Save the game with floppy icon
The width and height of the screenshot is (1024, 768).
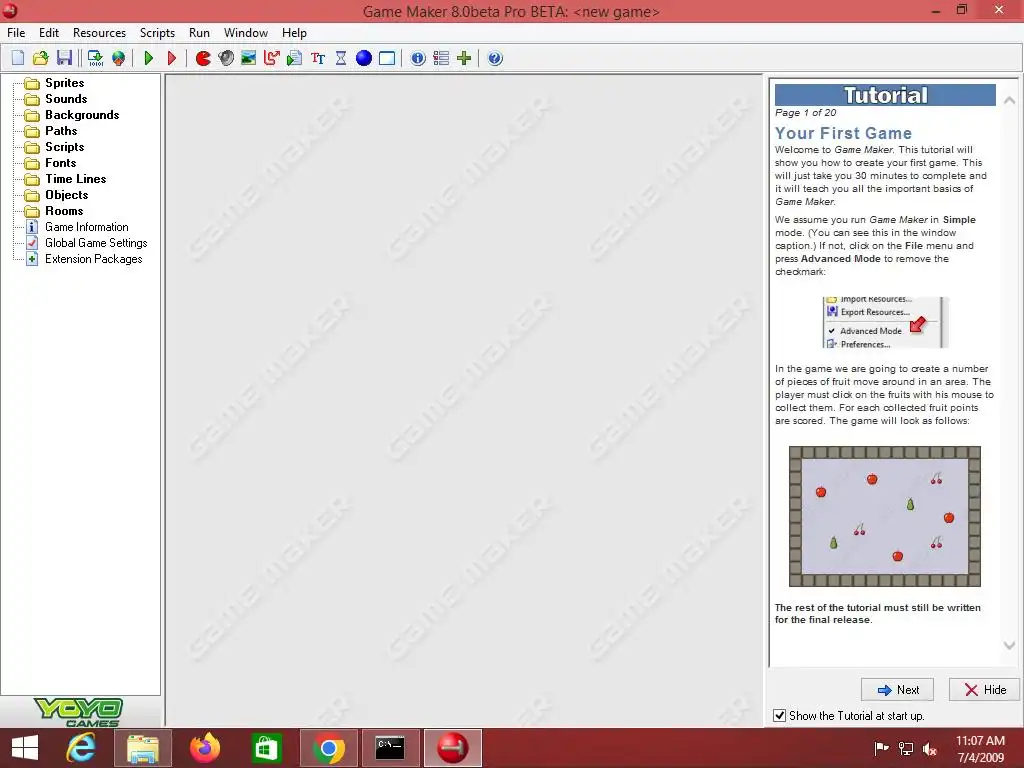pos(64,58)
